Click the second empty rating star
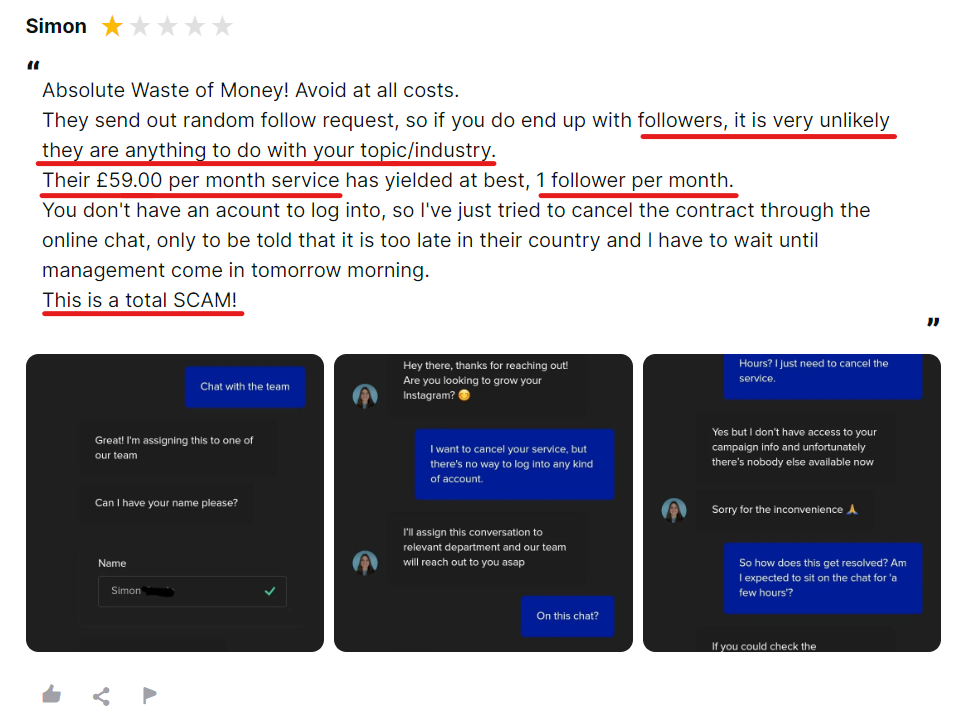Viewport: 977px width, 712px height. point(140,26)
